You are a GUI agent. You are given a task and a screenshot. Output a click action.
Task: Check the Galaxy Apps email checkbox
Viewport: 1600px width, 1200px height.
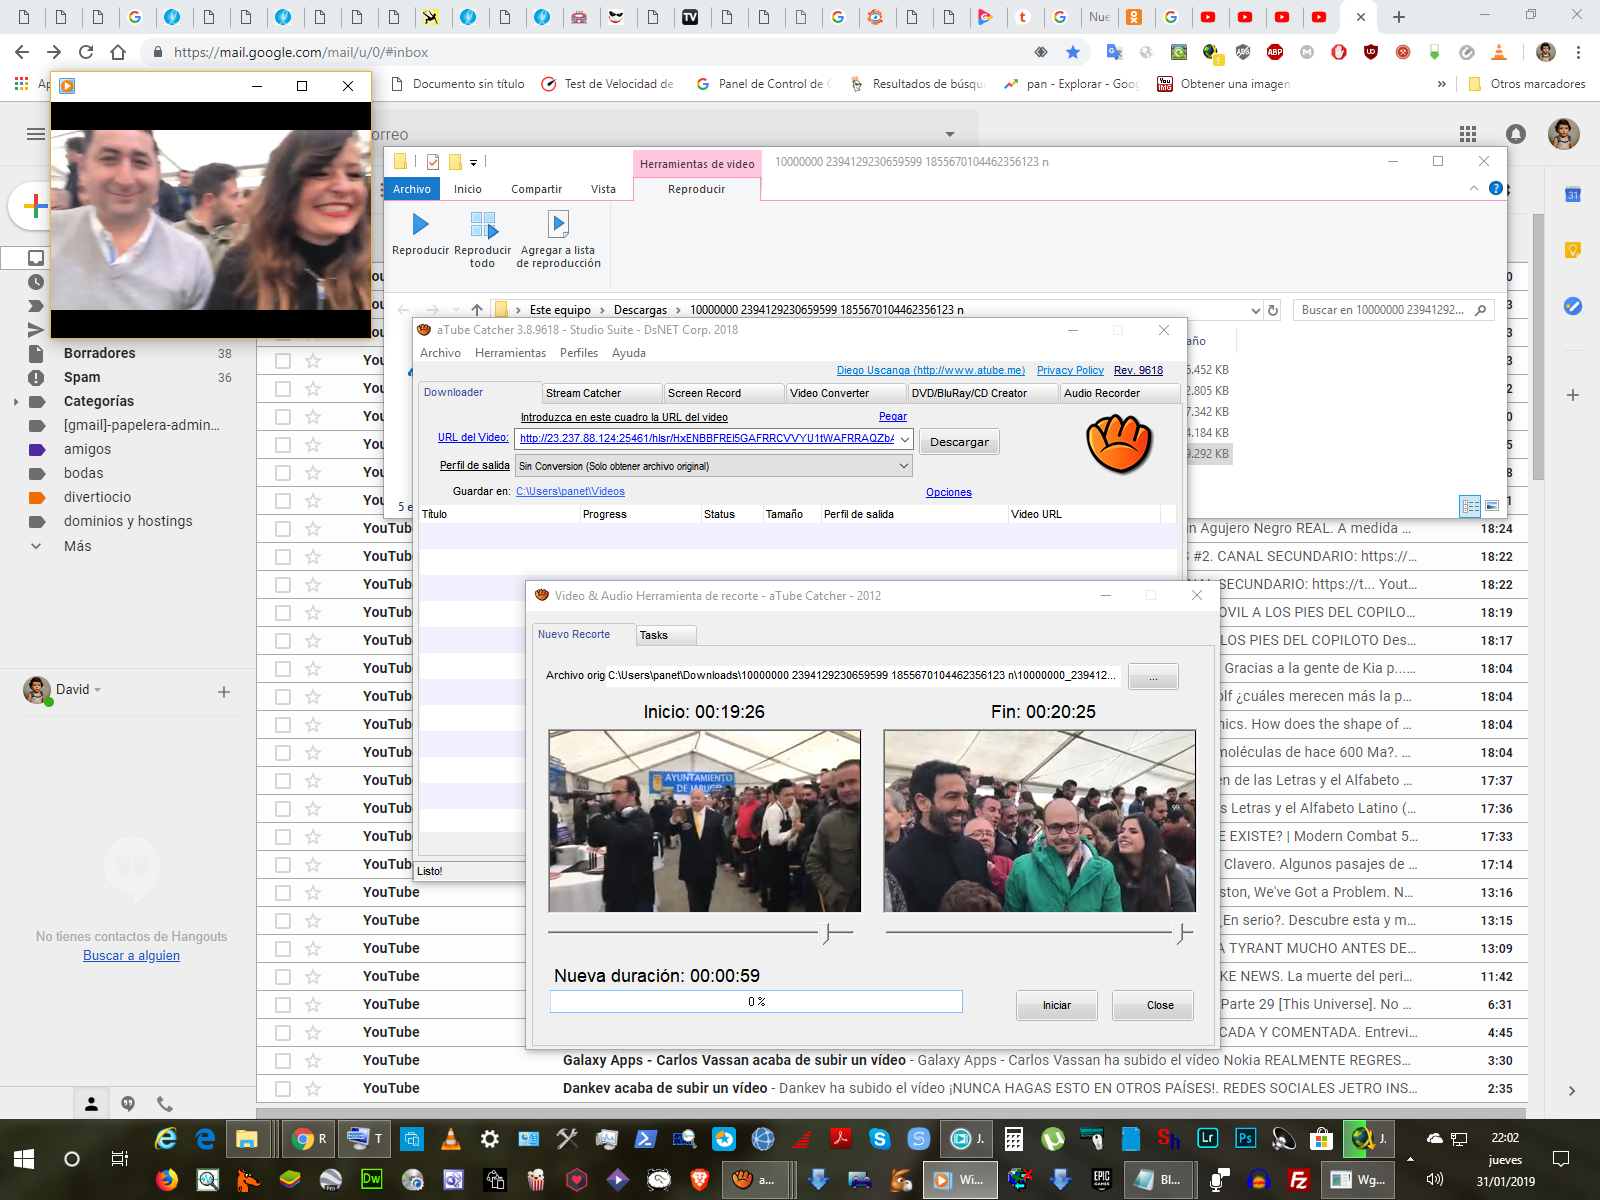click(283, 1060)
